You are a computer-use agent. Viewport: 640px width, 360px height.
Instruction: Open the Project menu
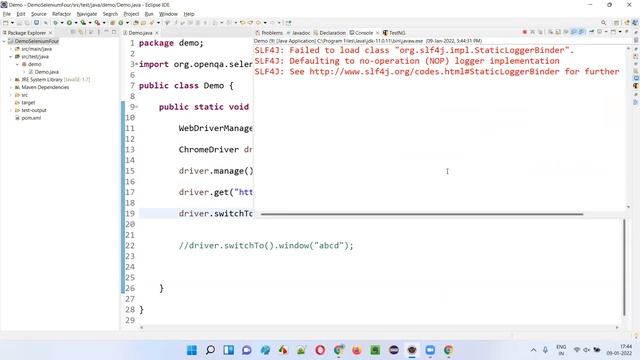pos(131,14)
